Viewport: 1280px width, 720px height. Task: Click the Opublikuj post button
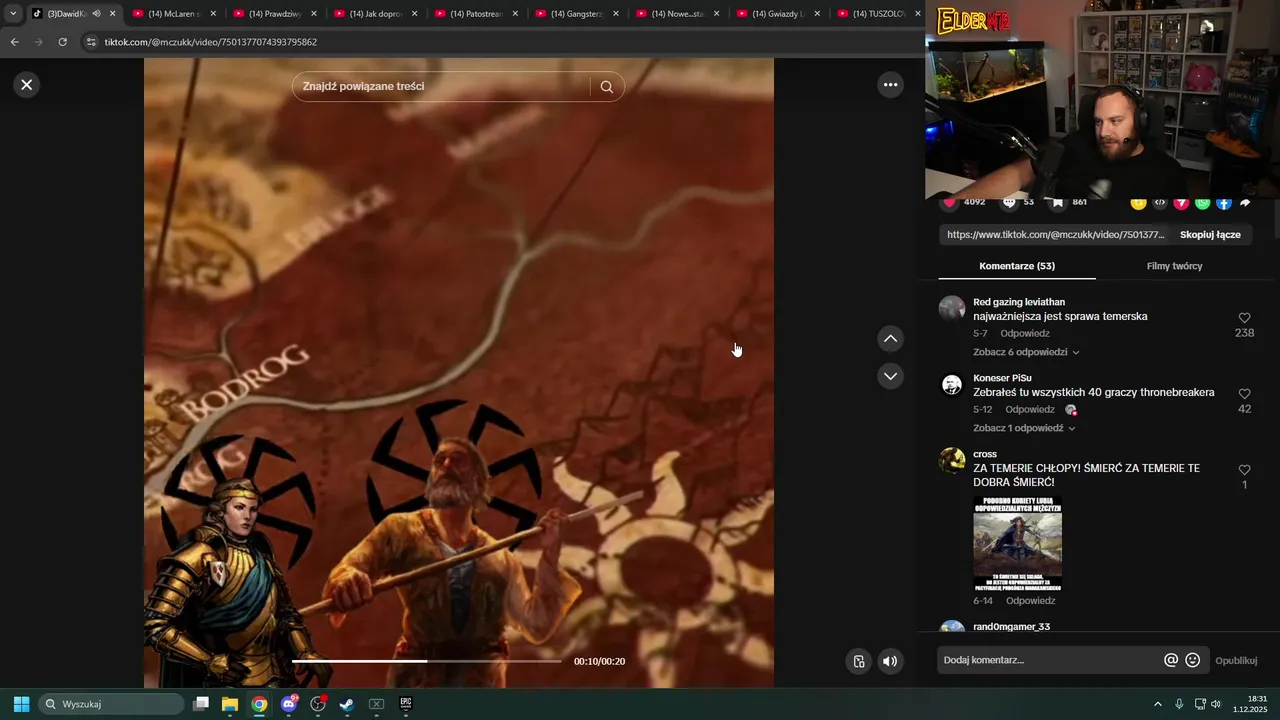(1236, 661)
